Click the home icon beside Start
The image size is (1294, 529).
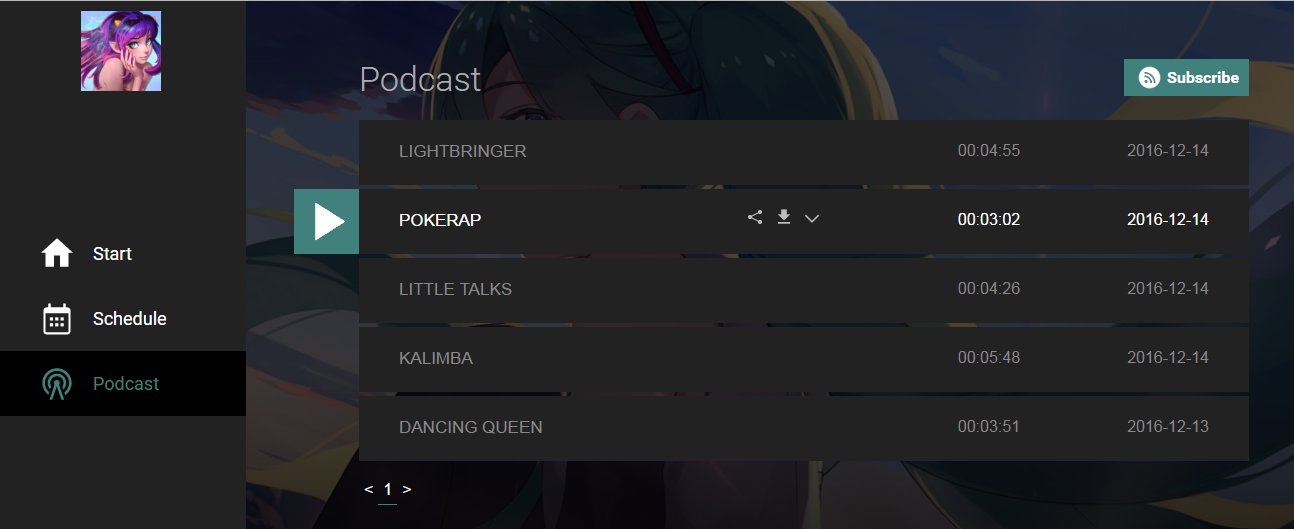pos(57,254)
